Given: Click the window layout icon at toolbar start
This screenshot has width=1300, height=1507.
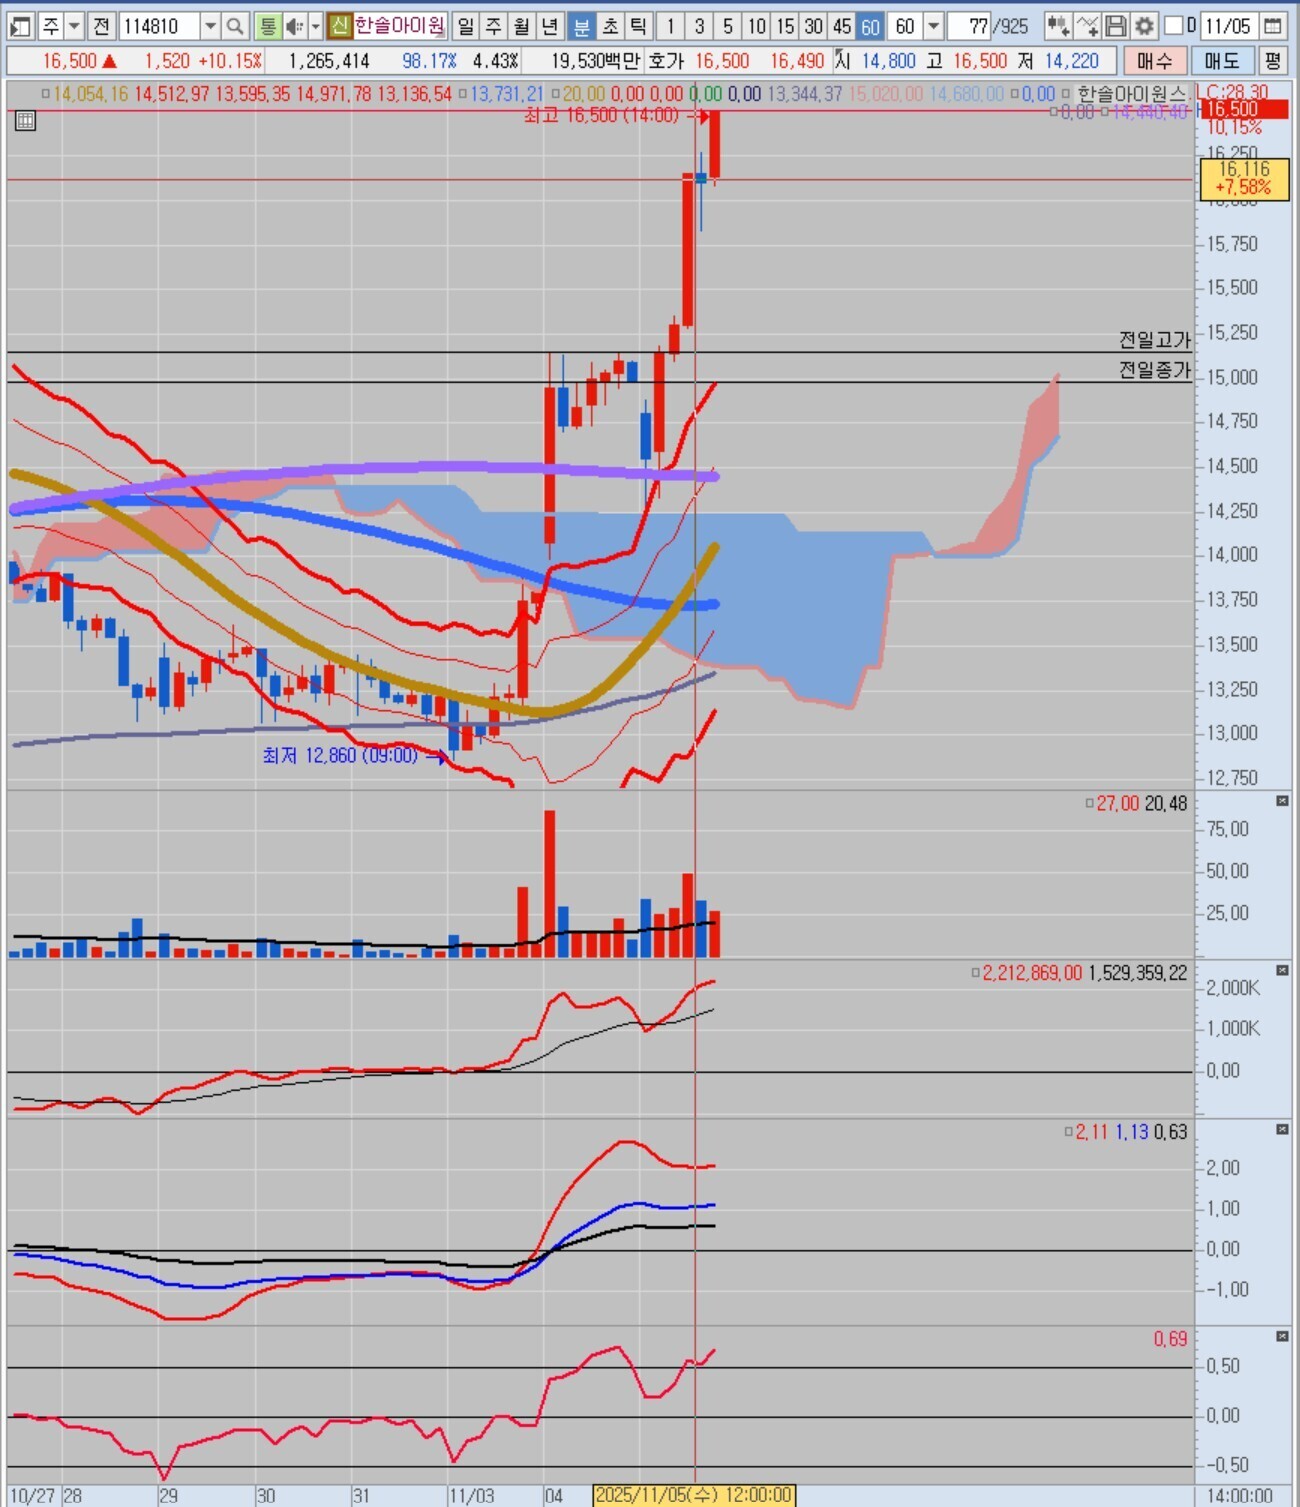Looking at the screenshot, I should (20, 26).
